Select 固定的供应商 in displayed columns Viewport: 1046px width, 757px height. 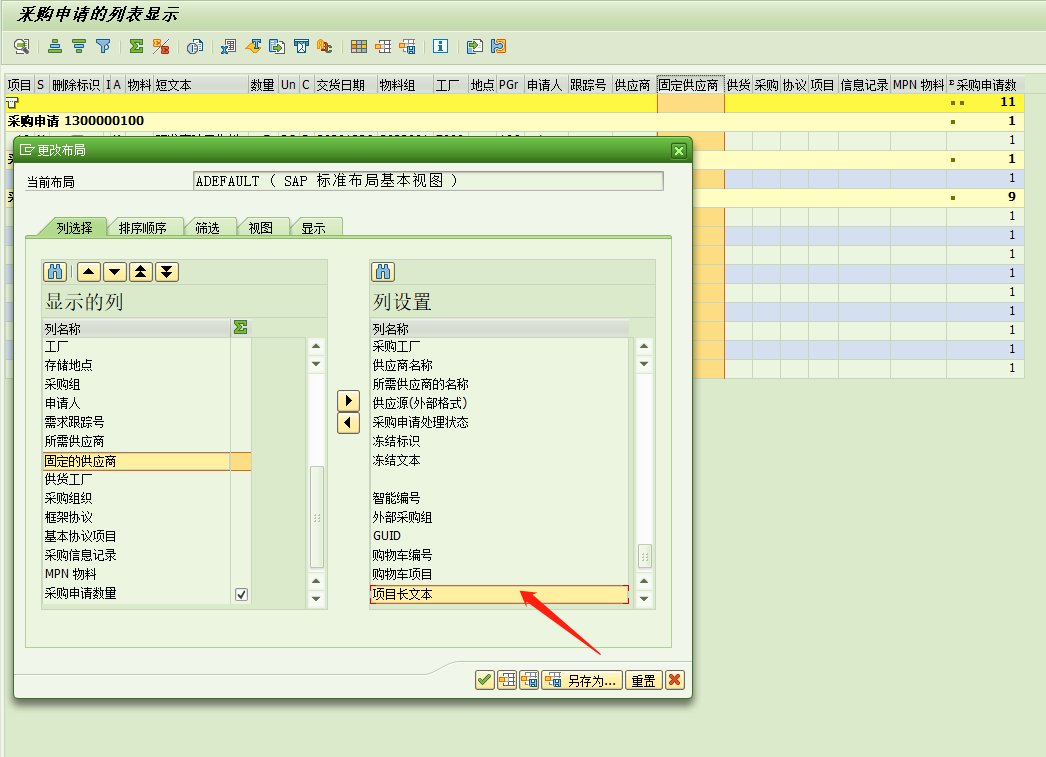pos(137,461)
